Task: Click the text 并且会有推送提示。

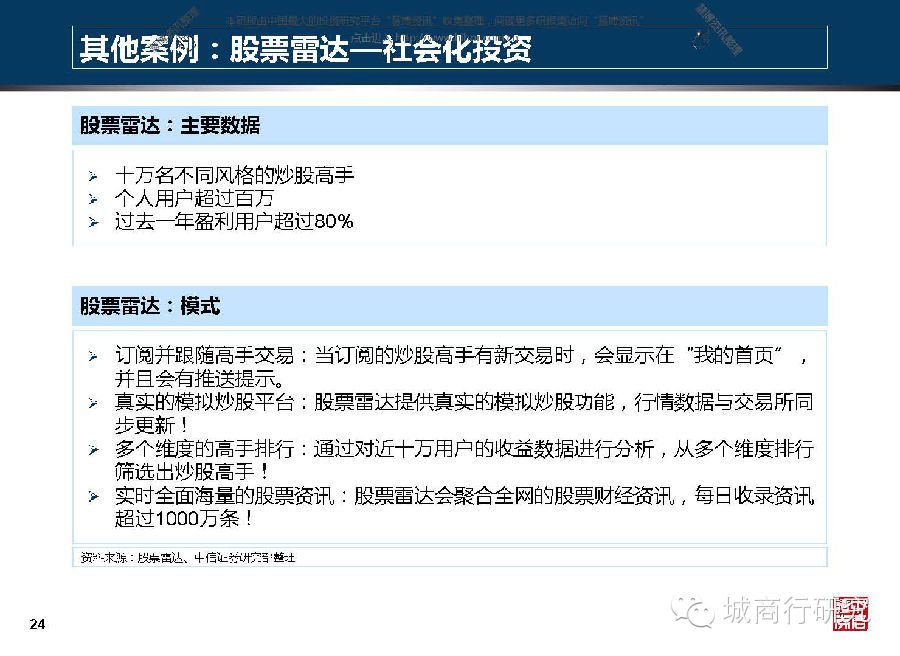Action: click(199, 379)
